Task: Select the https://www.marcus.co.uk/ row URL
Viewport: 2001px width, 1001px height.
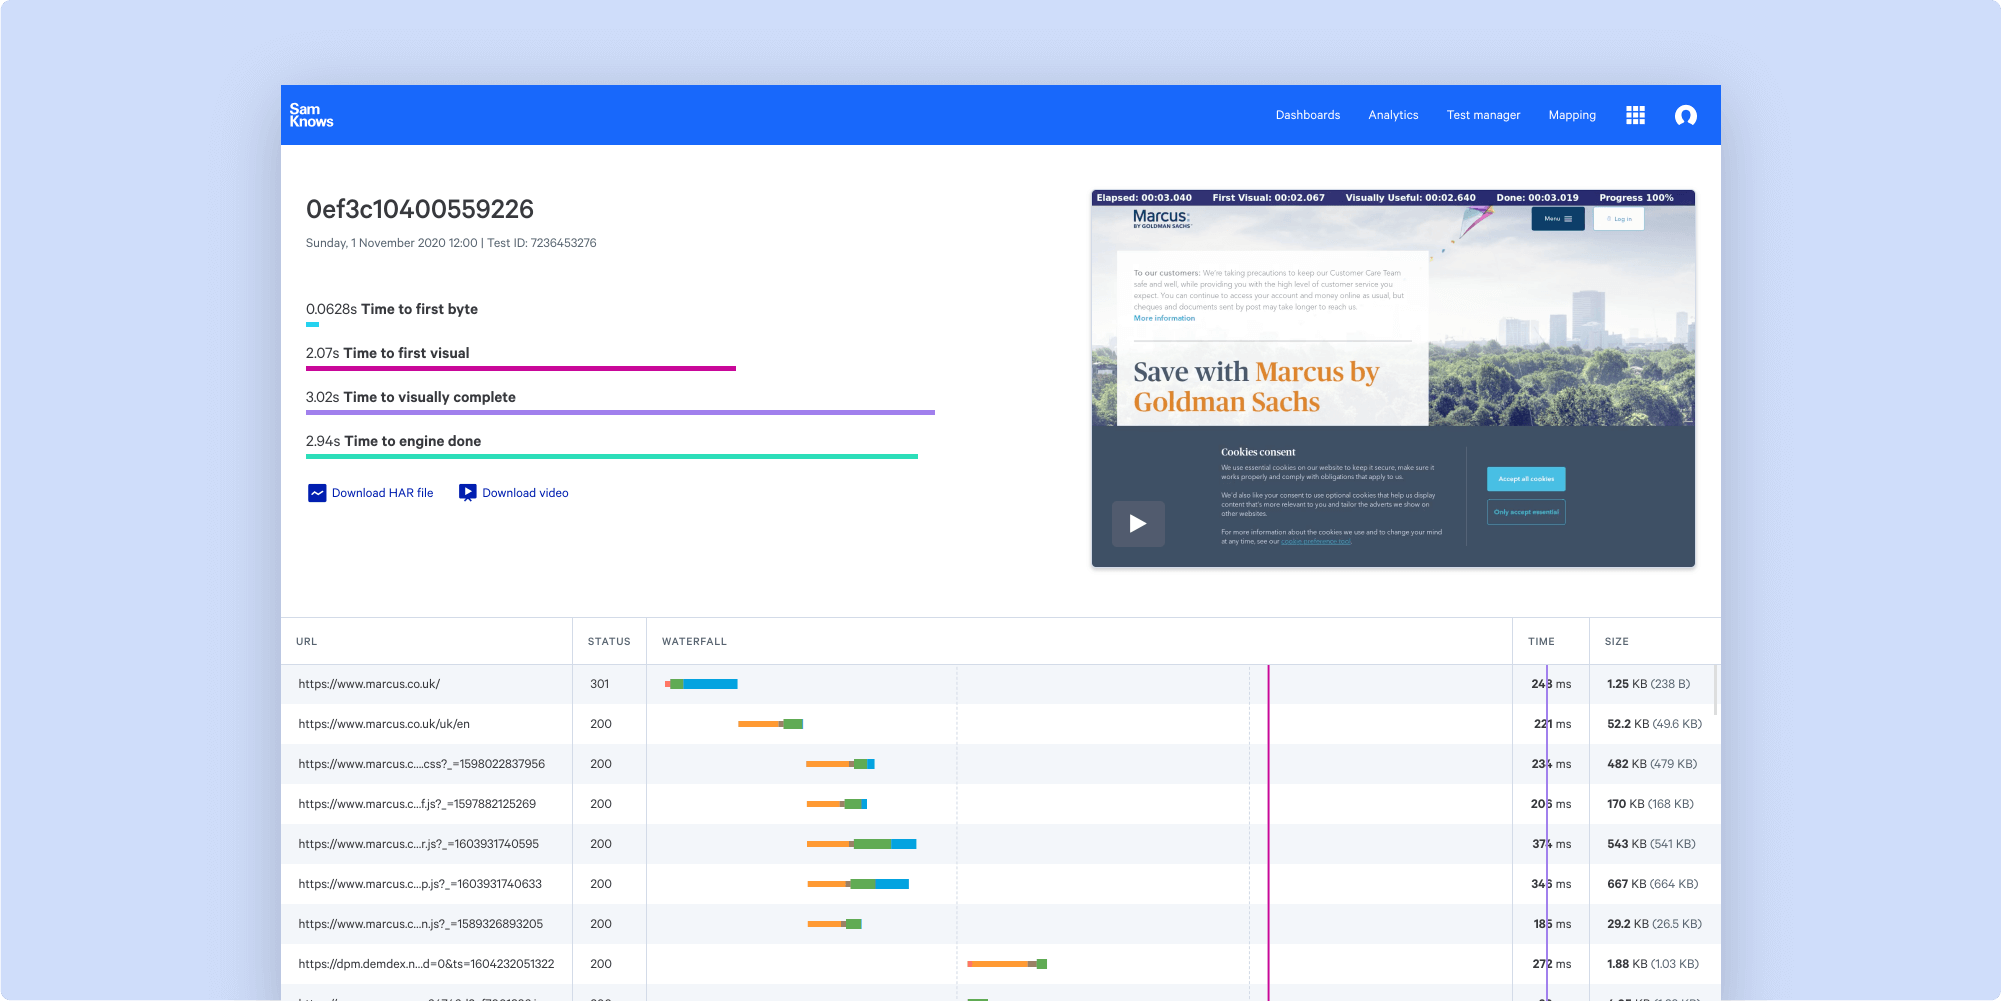Action: 369,684
